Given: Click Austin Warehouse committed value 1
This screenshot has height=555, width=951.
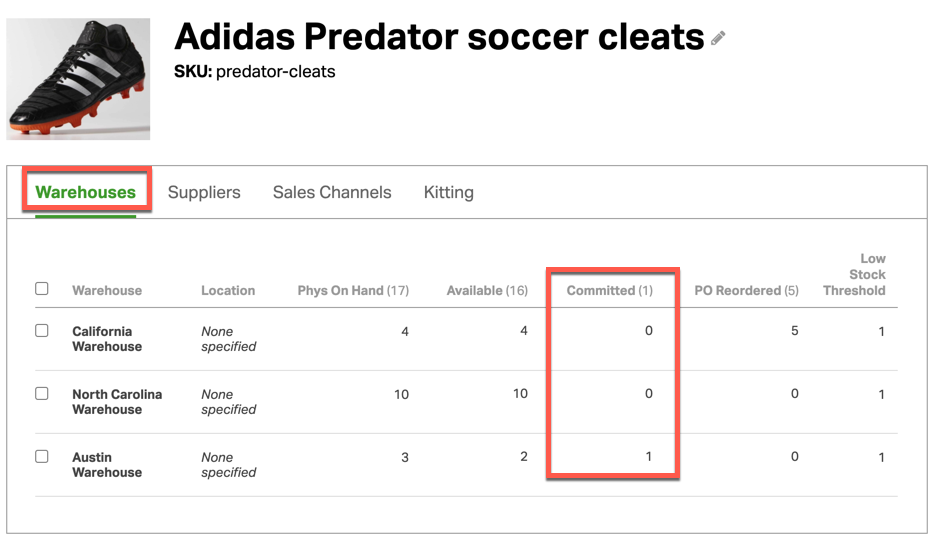Looking at the screenshot, I should click(648, 456).
